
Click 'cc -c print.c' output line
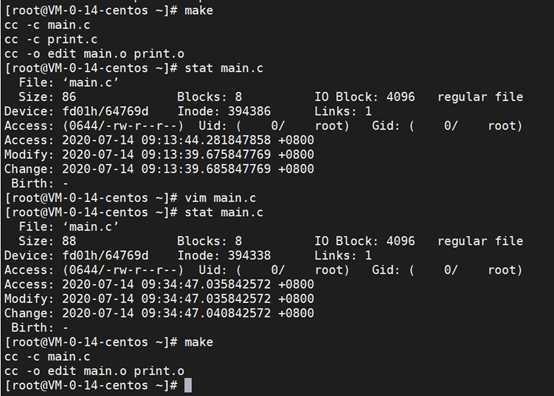tap(51, 39)
